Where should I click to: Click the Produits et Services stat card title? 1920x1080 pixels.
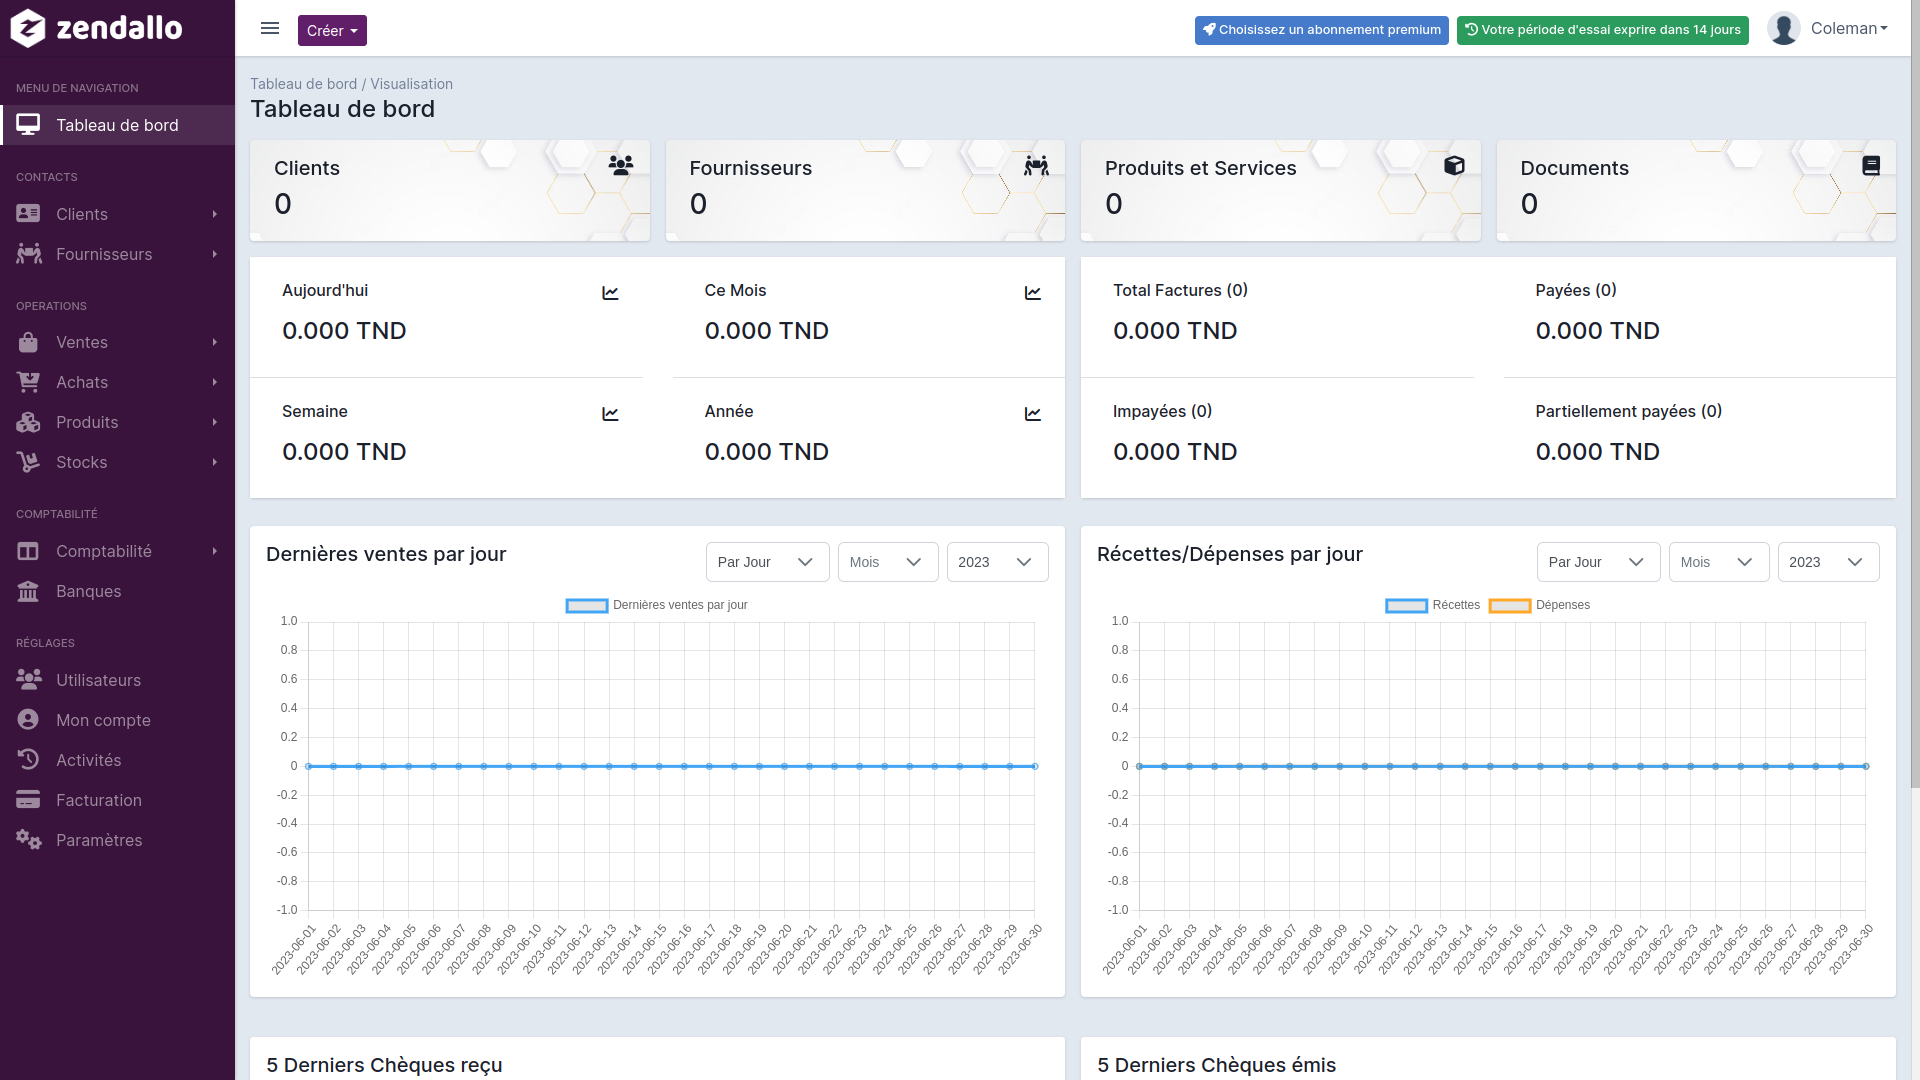(1200, 168)
